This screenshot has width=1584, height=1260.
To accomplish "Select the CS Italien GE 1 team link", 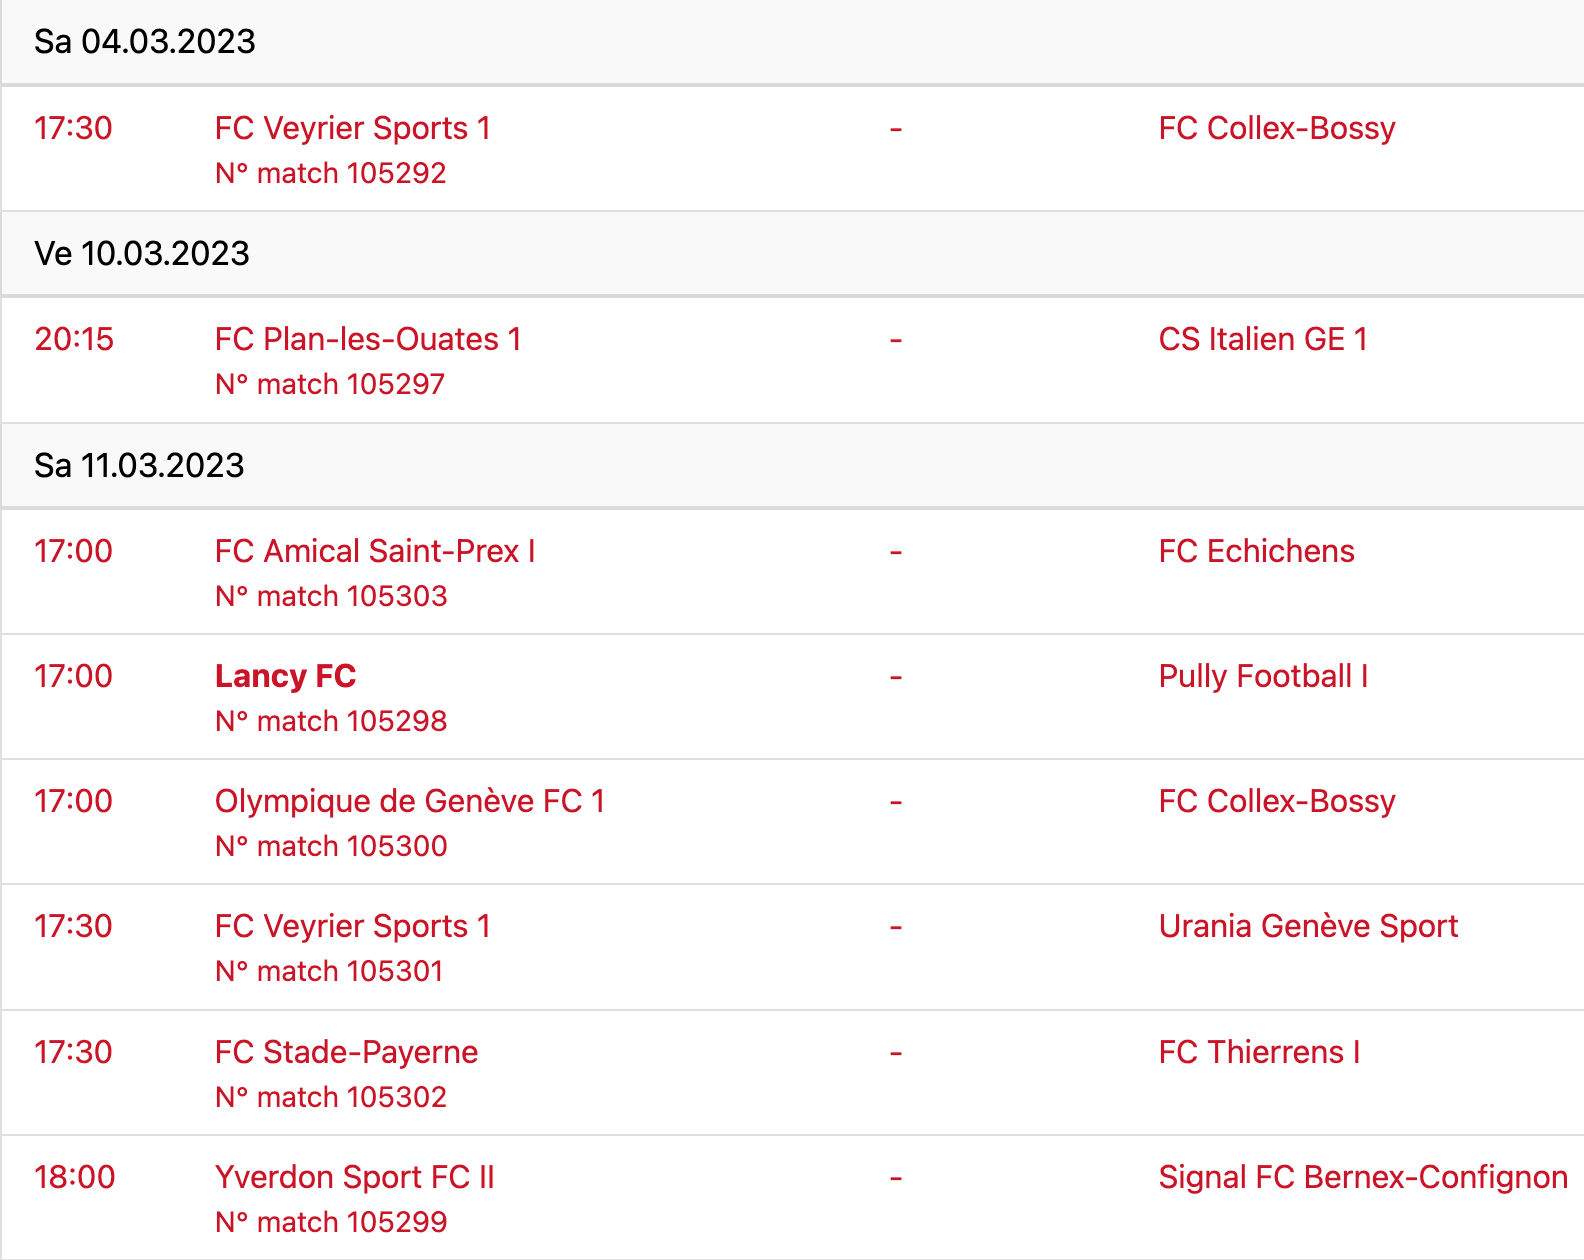I will pyautogui.click(x=1262, y=339).
